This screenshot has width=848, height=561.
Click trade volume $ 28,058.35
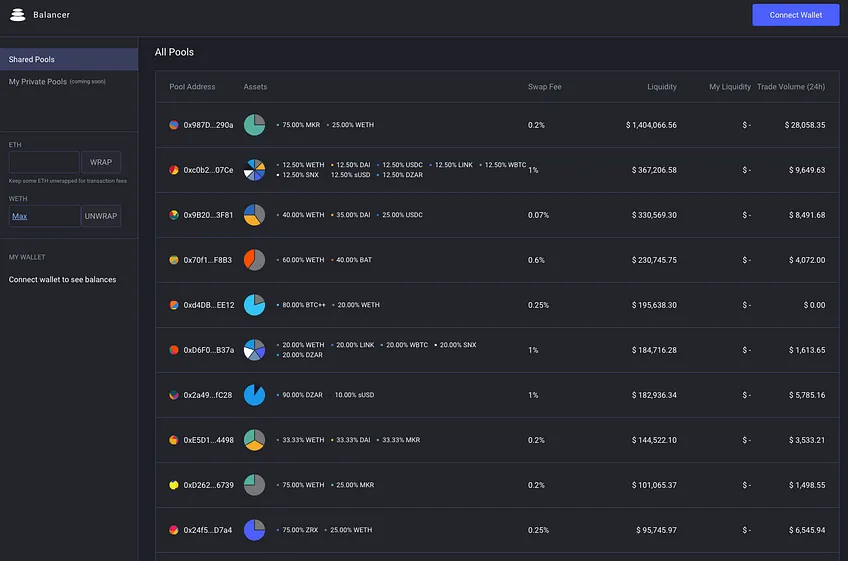coord(805,125)
